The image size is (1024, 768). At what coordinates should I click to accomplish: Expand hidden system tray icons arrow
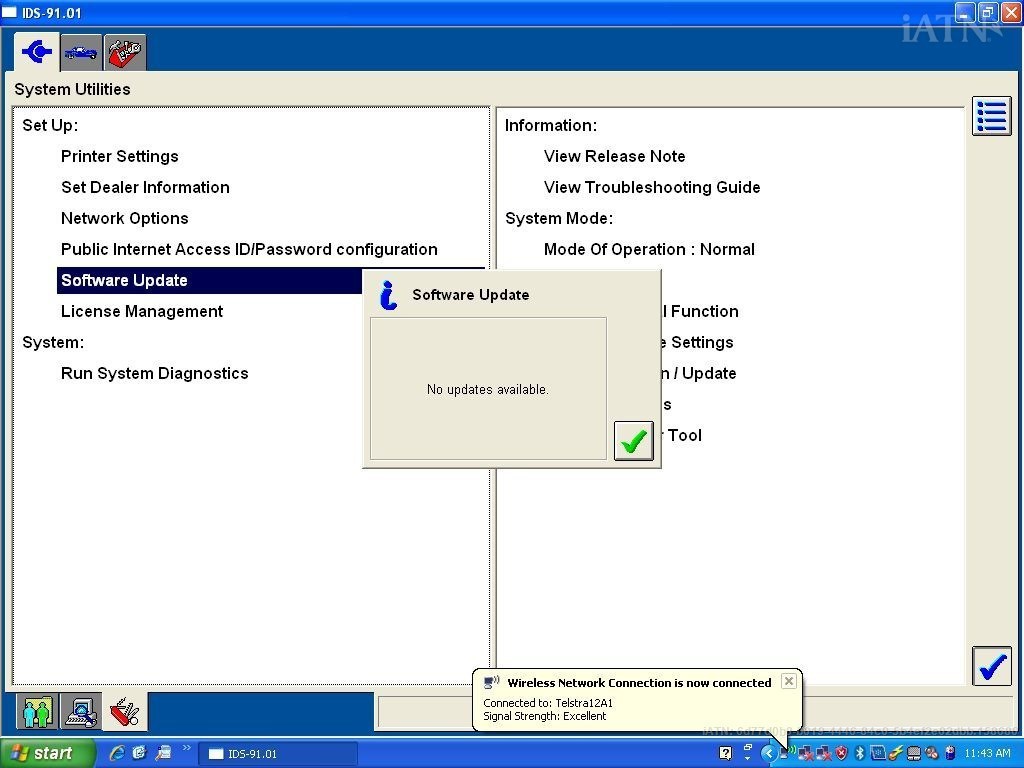pyautogui.click(x=768, y=753)
